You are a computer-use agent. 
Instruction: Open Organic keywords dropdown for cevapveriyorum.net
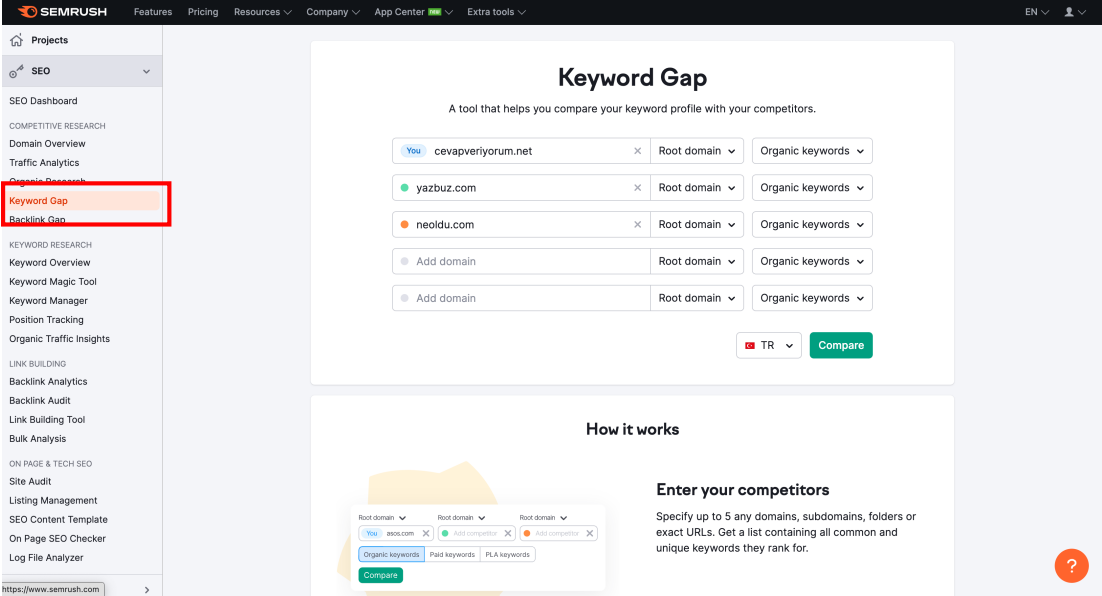tap(812, 151)
